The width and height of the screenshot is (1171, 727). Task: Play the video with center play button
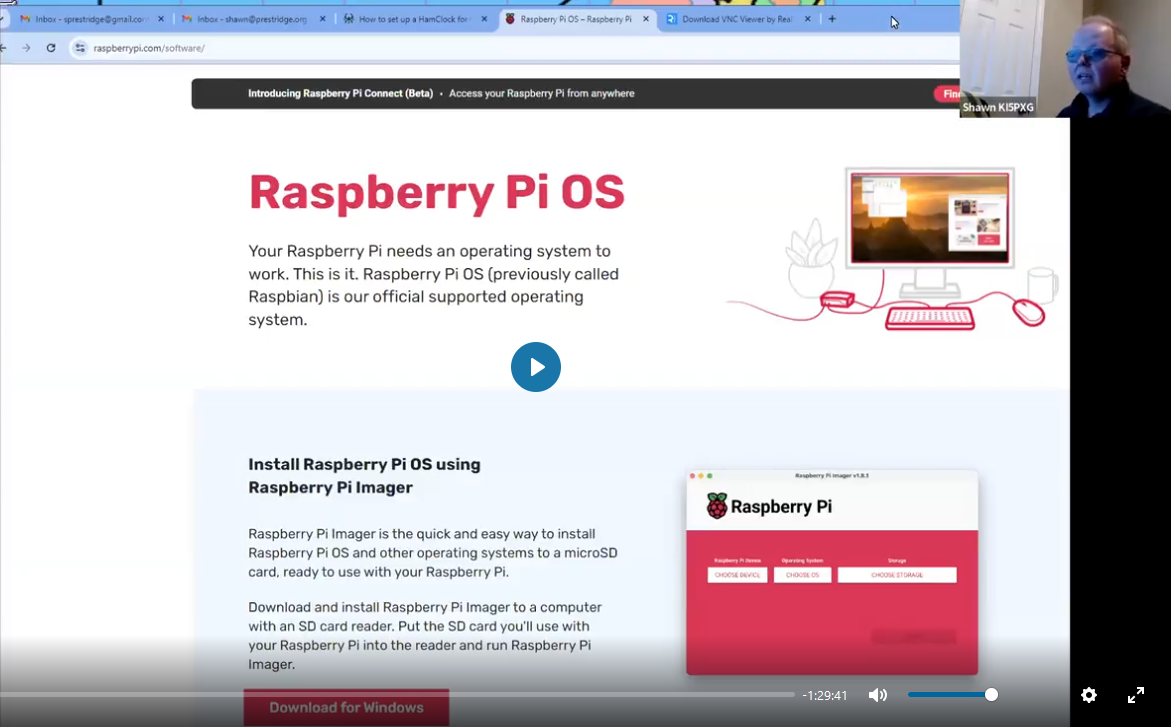click(x=536, y=367)
